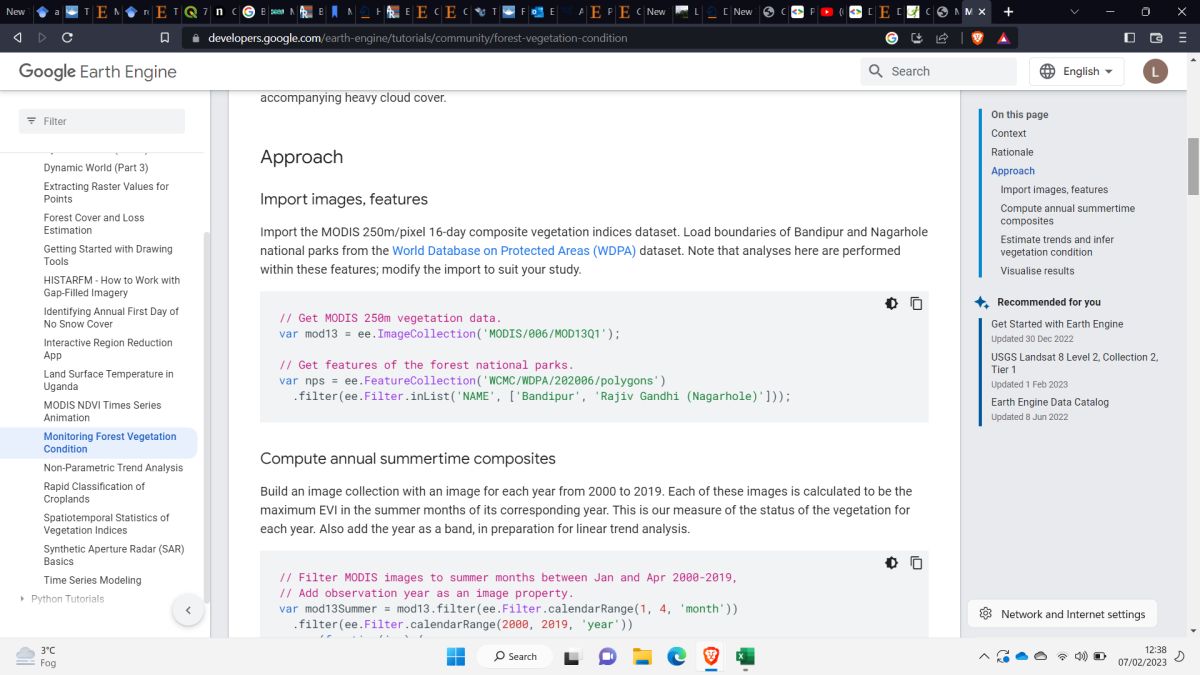Open Dynamic World (Part 3) tutorial

tap(96, 168)
